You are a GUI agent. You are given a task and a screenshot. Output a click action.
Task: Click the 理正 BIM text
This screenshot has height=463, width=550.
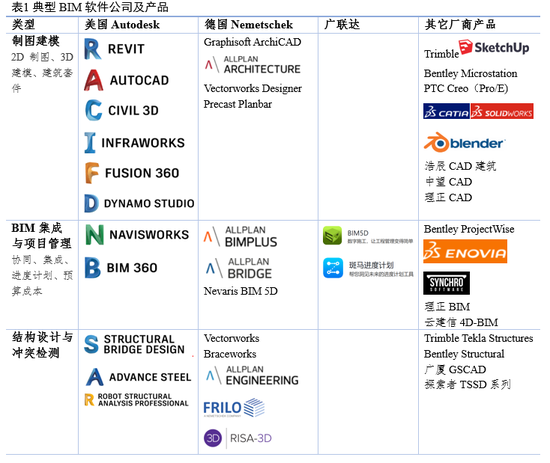(x=447, y=307)
